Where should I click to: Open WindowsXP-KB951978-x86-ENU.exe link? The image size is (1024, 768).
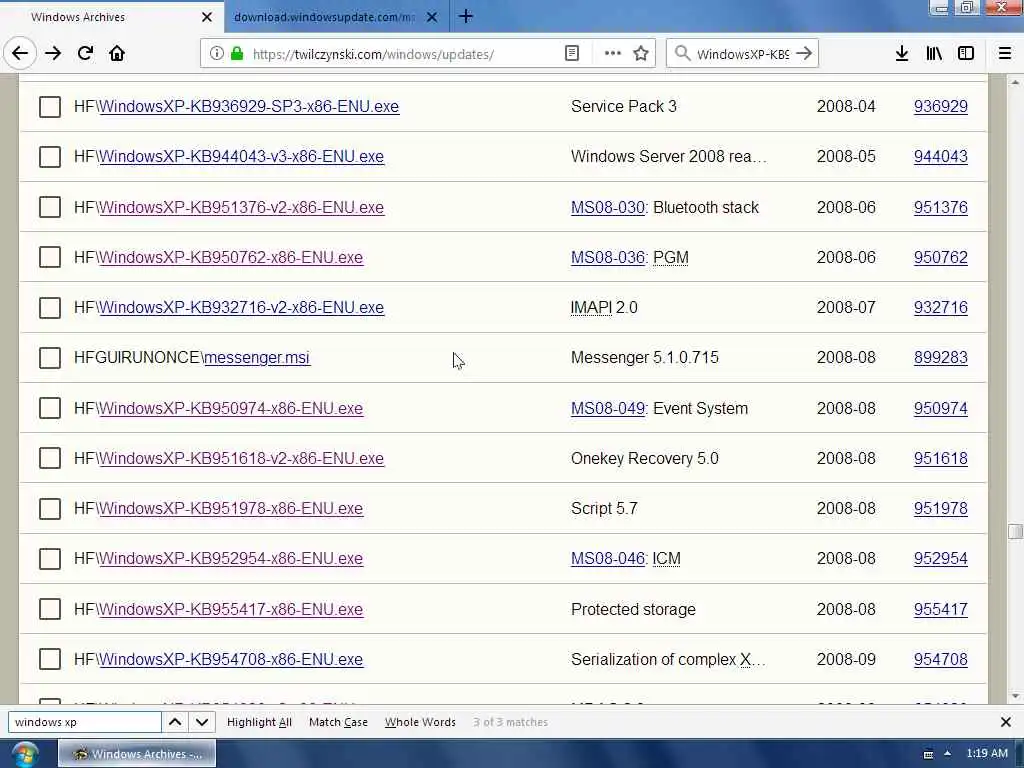tap(231, 509)
